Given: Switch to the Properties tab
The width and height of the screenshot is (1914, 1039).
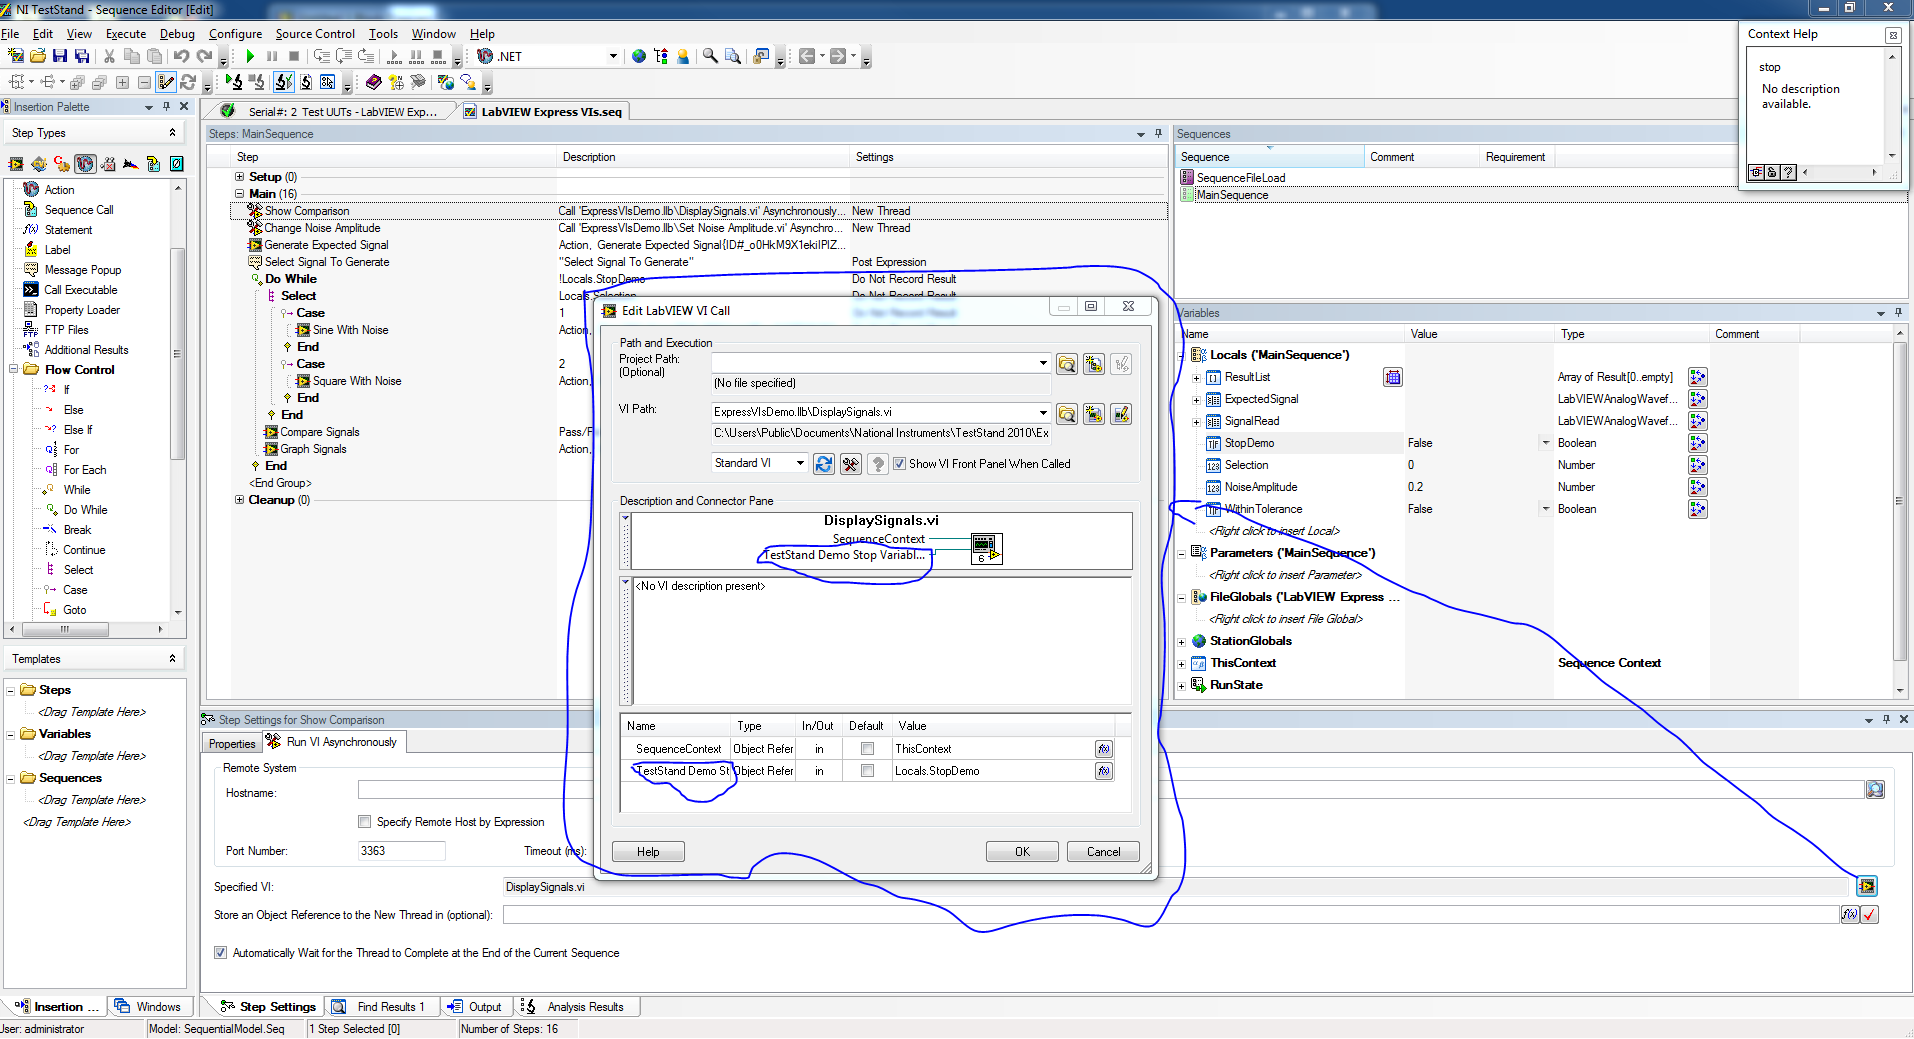Looking at the screenshot, I should click(x=232, y=743).
